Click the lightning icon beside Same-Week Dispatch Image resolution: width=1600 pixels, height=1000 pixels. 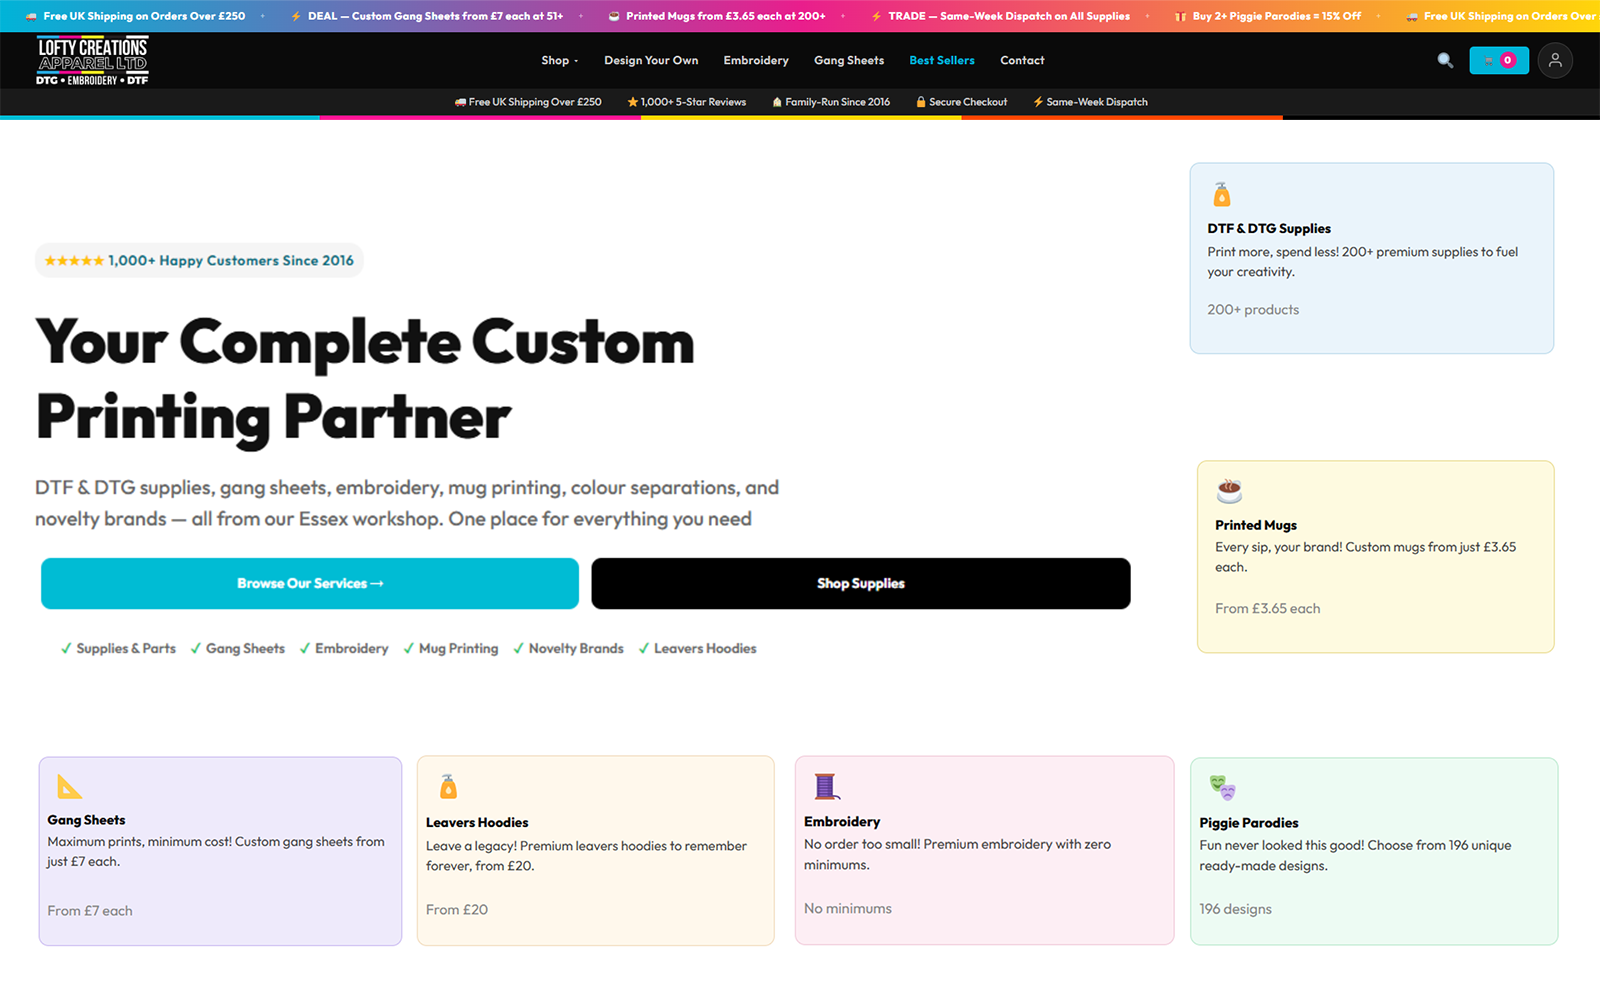coord(1038,102)
